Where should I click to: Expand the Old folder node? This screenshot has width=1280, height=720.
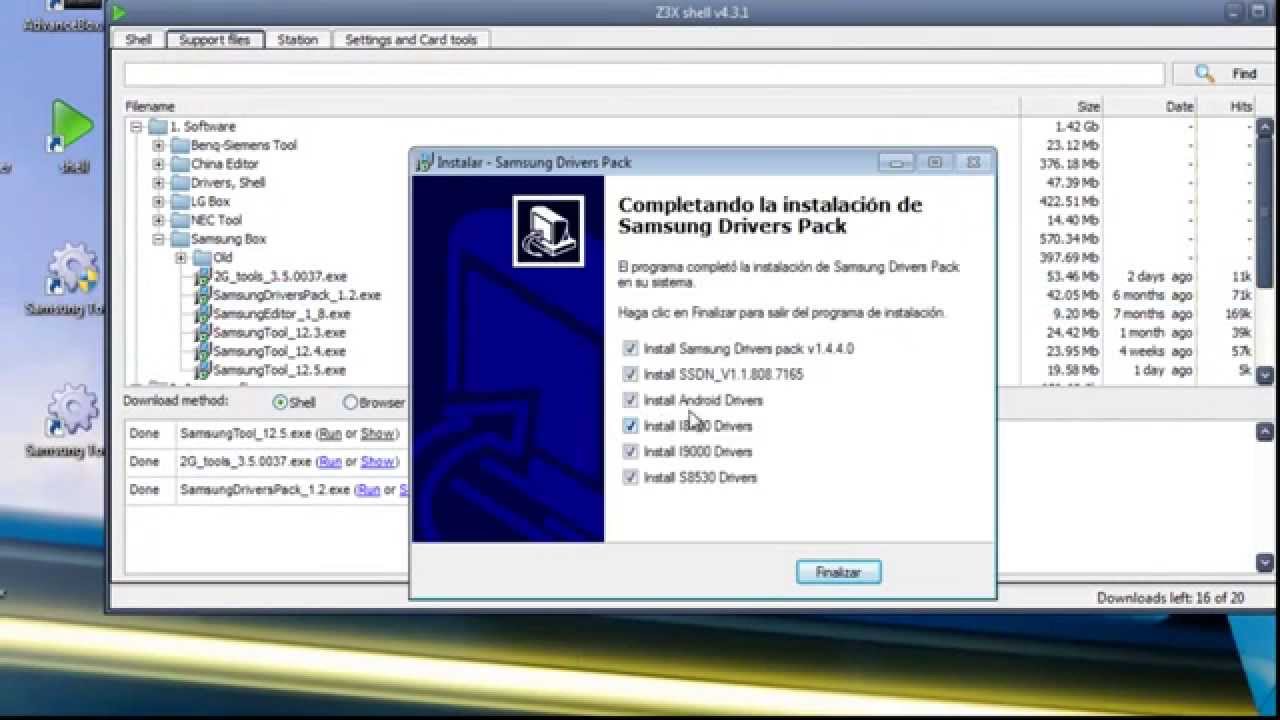180,258
